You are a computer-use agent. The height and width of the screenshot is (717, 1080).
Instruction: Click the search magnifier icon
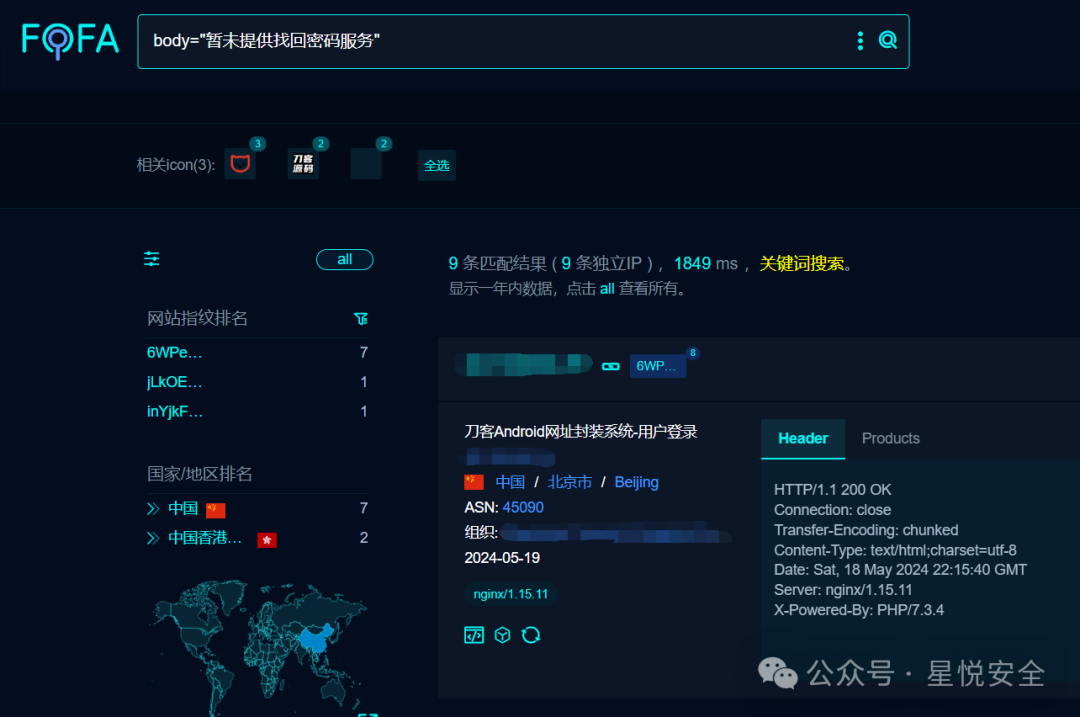coord(888,40)
